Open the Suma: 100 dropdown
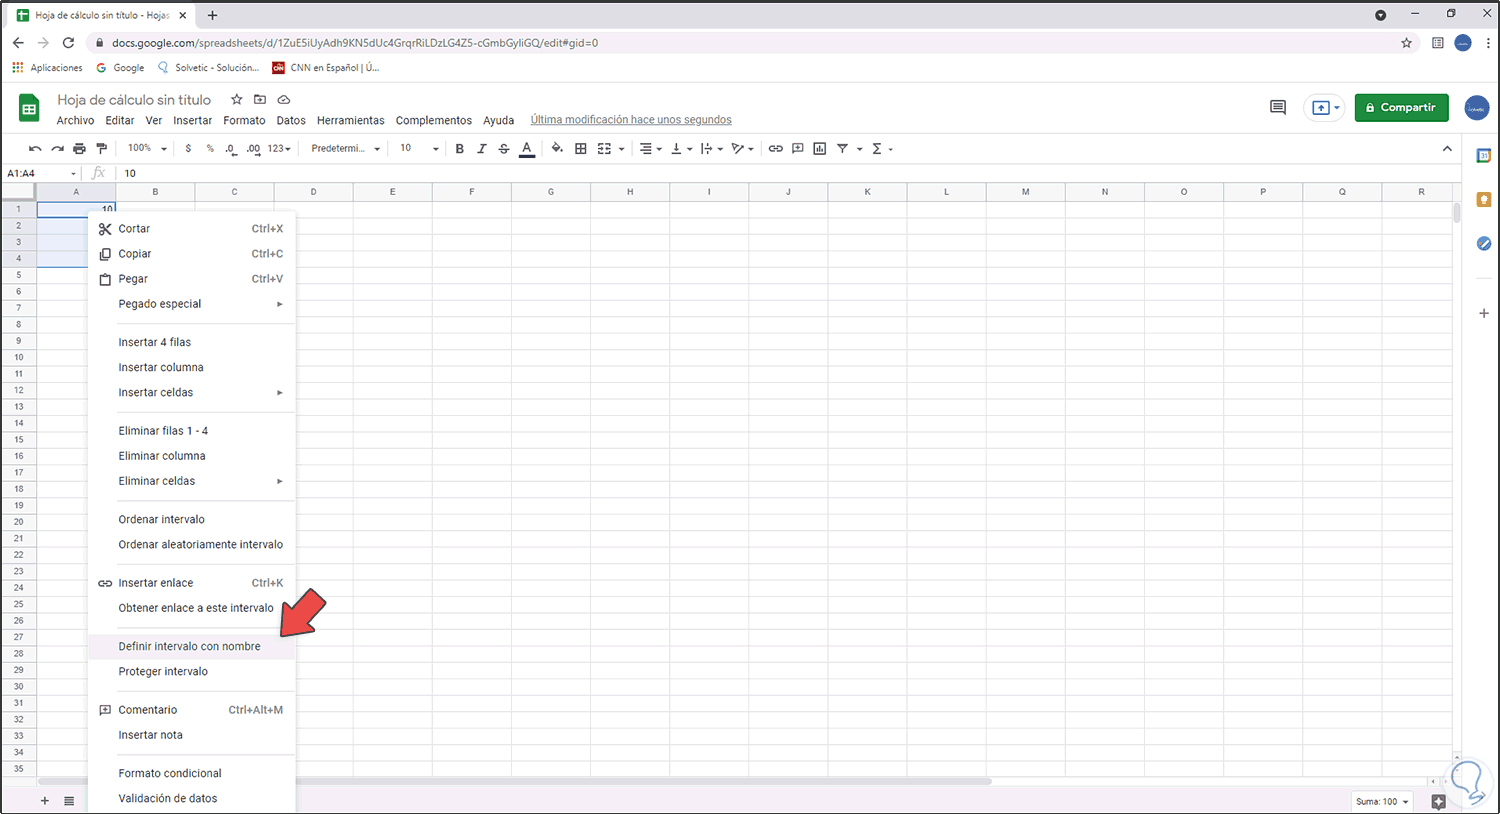Viewport: 1500px width, 814px height. 1382,801
